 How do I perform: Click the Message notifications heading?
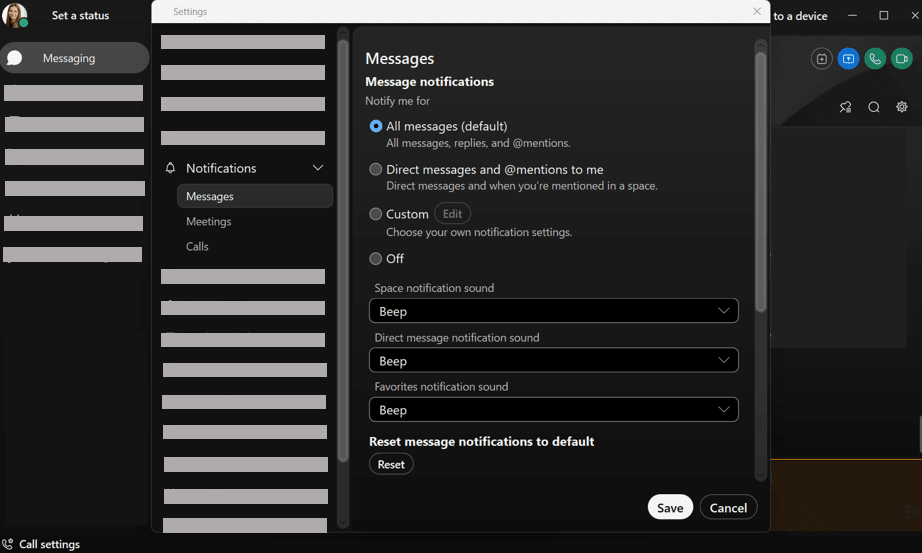(x=429, y=82)
